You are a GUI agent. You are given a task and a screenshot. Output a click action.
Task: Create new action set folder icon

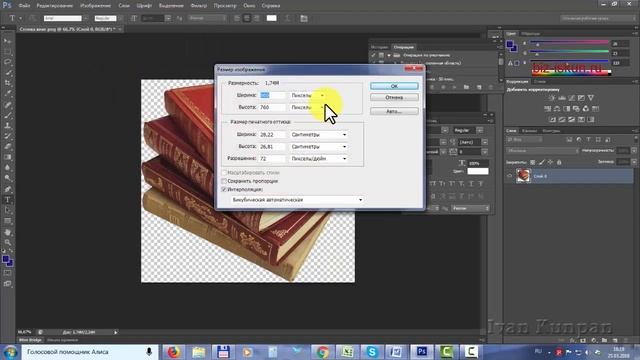(x=466, y=87)
